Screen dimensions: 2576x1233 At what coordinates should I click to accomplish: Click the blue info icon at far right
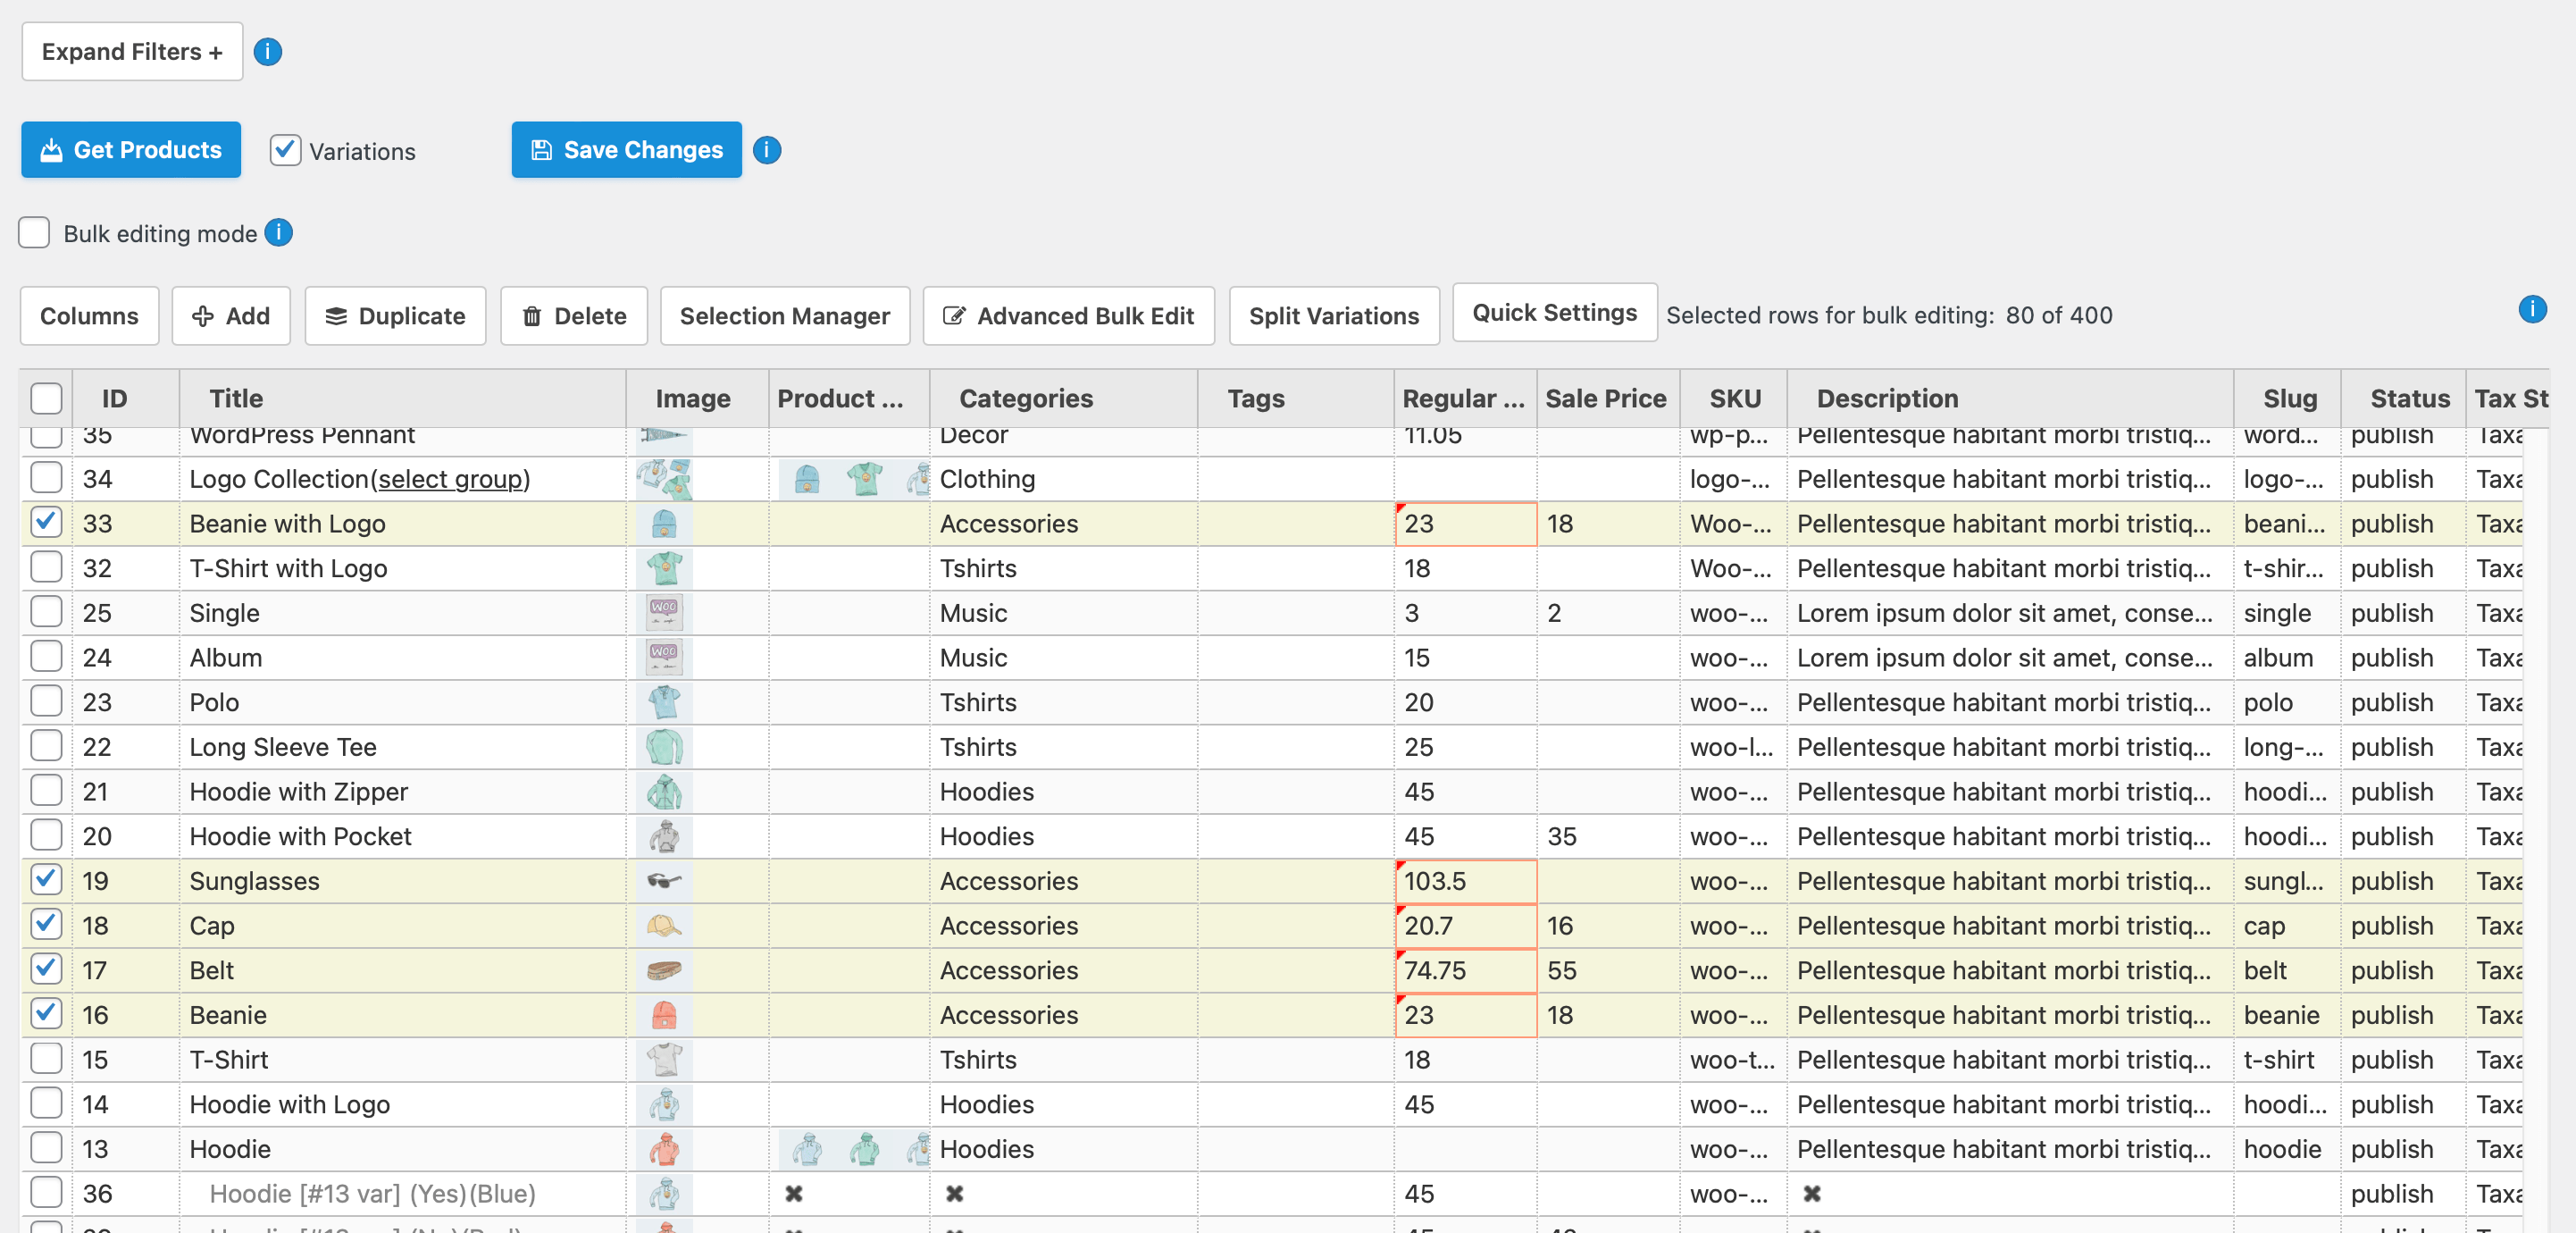[x=2532, y=310]
